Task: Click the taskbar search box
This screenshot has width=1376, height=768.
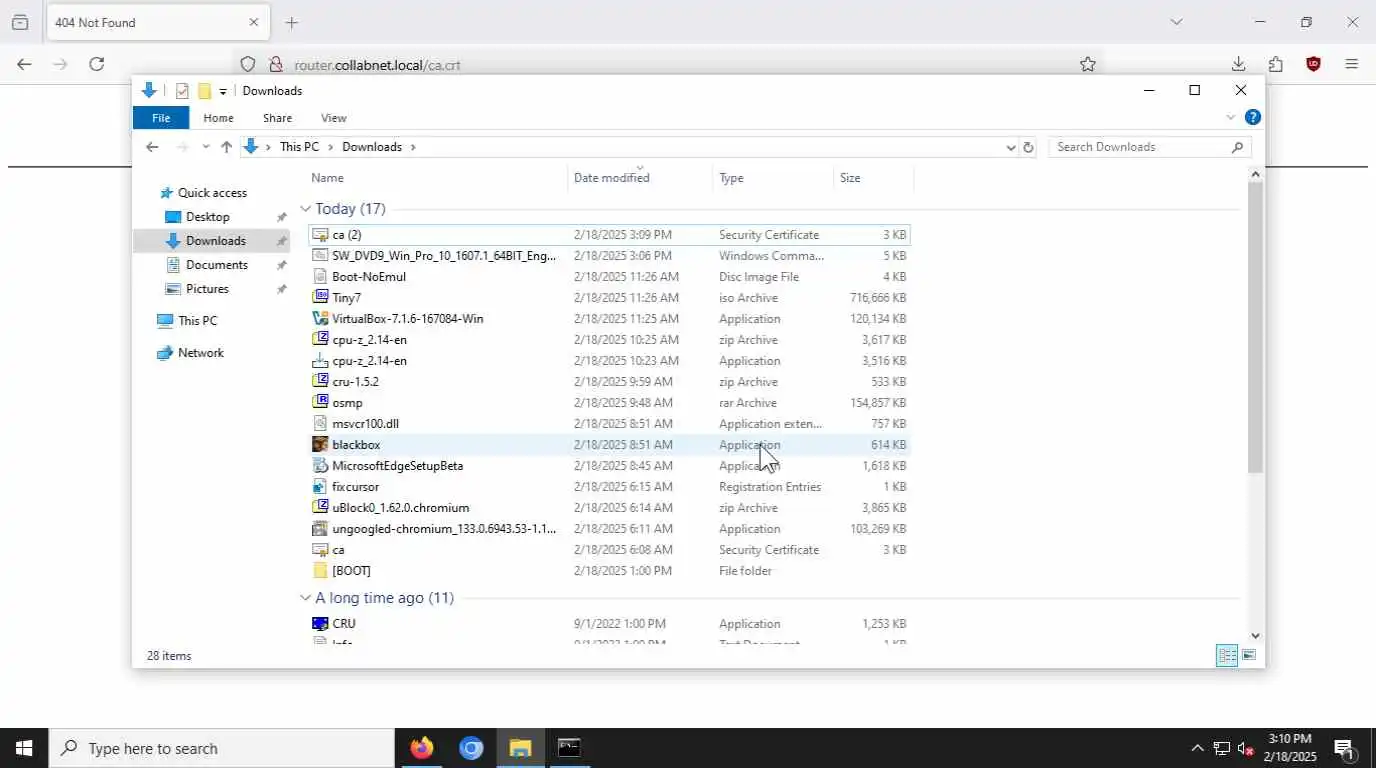Action: tap(222, 748)
